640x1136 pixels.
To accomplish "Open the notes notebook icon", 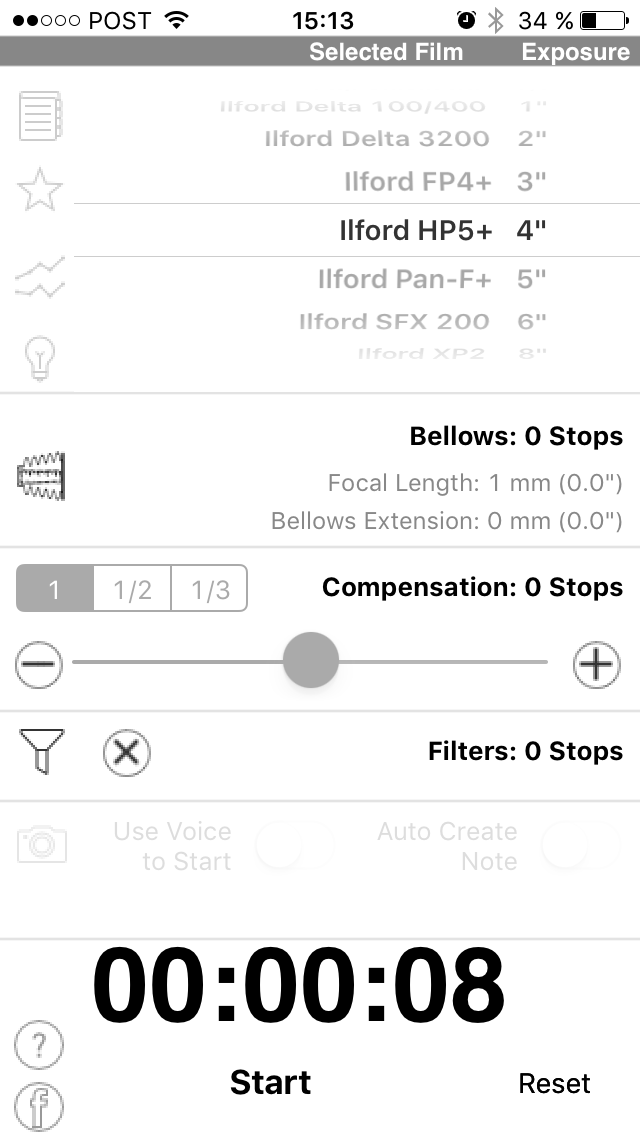I will pos(41,116).
